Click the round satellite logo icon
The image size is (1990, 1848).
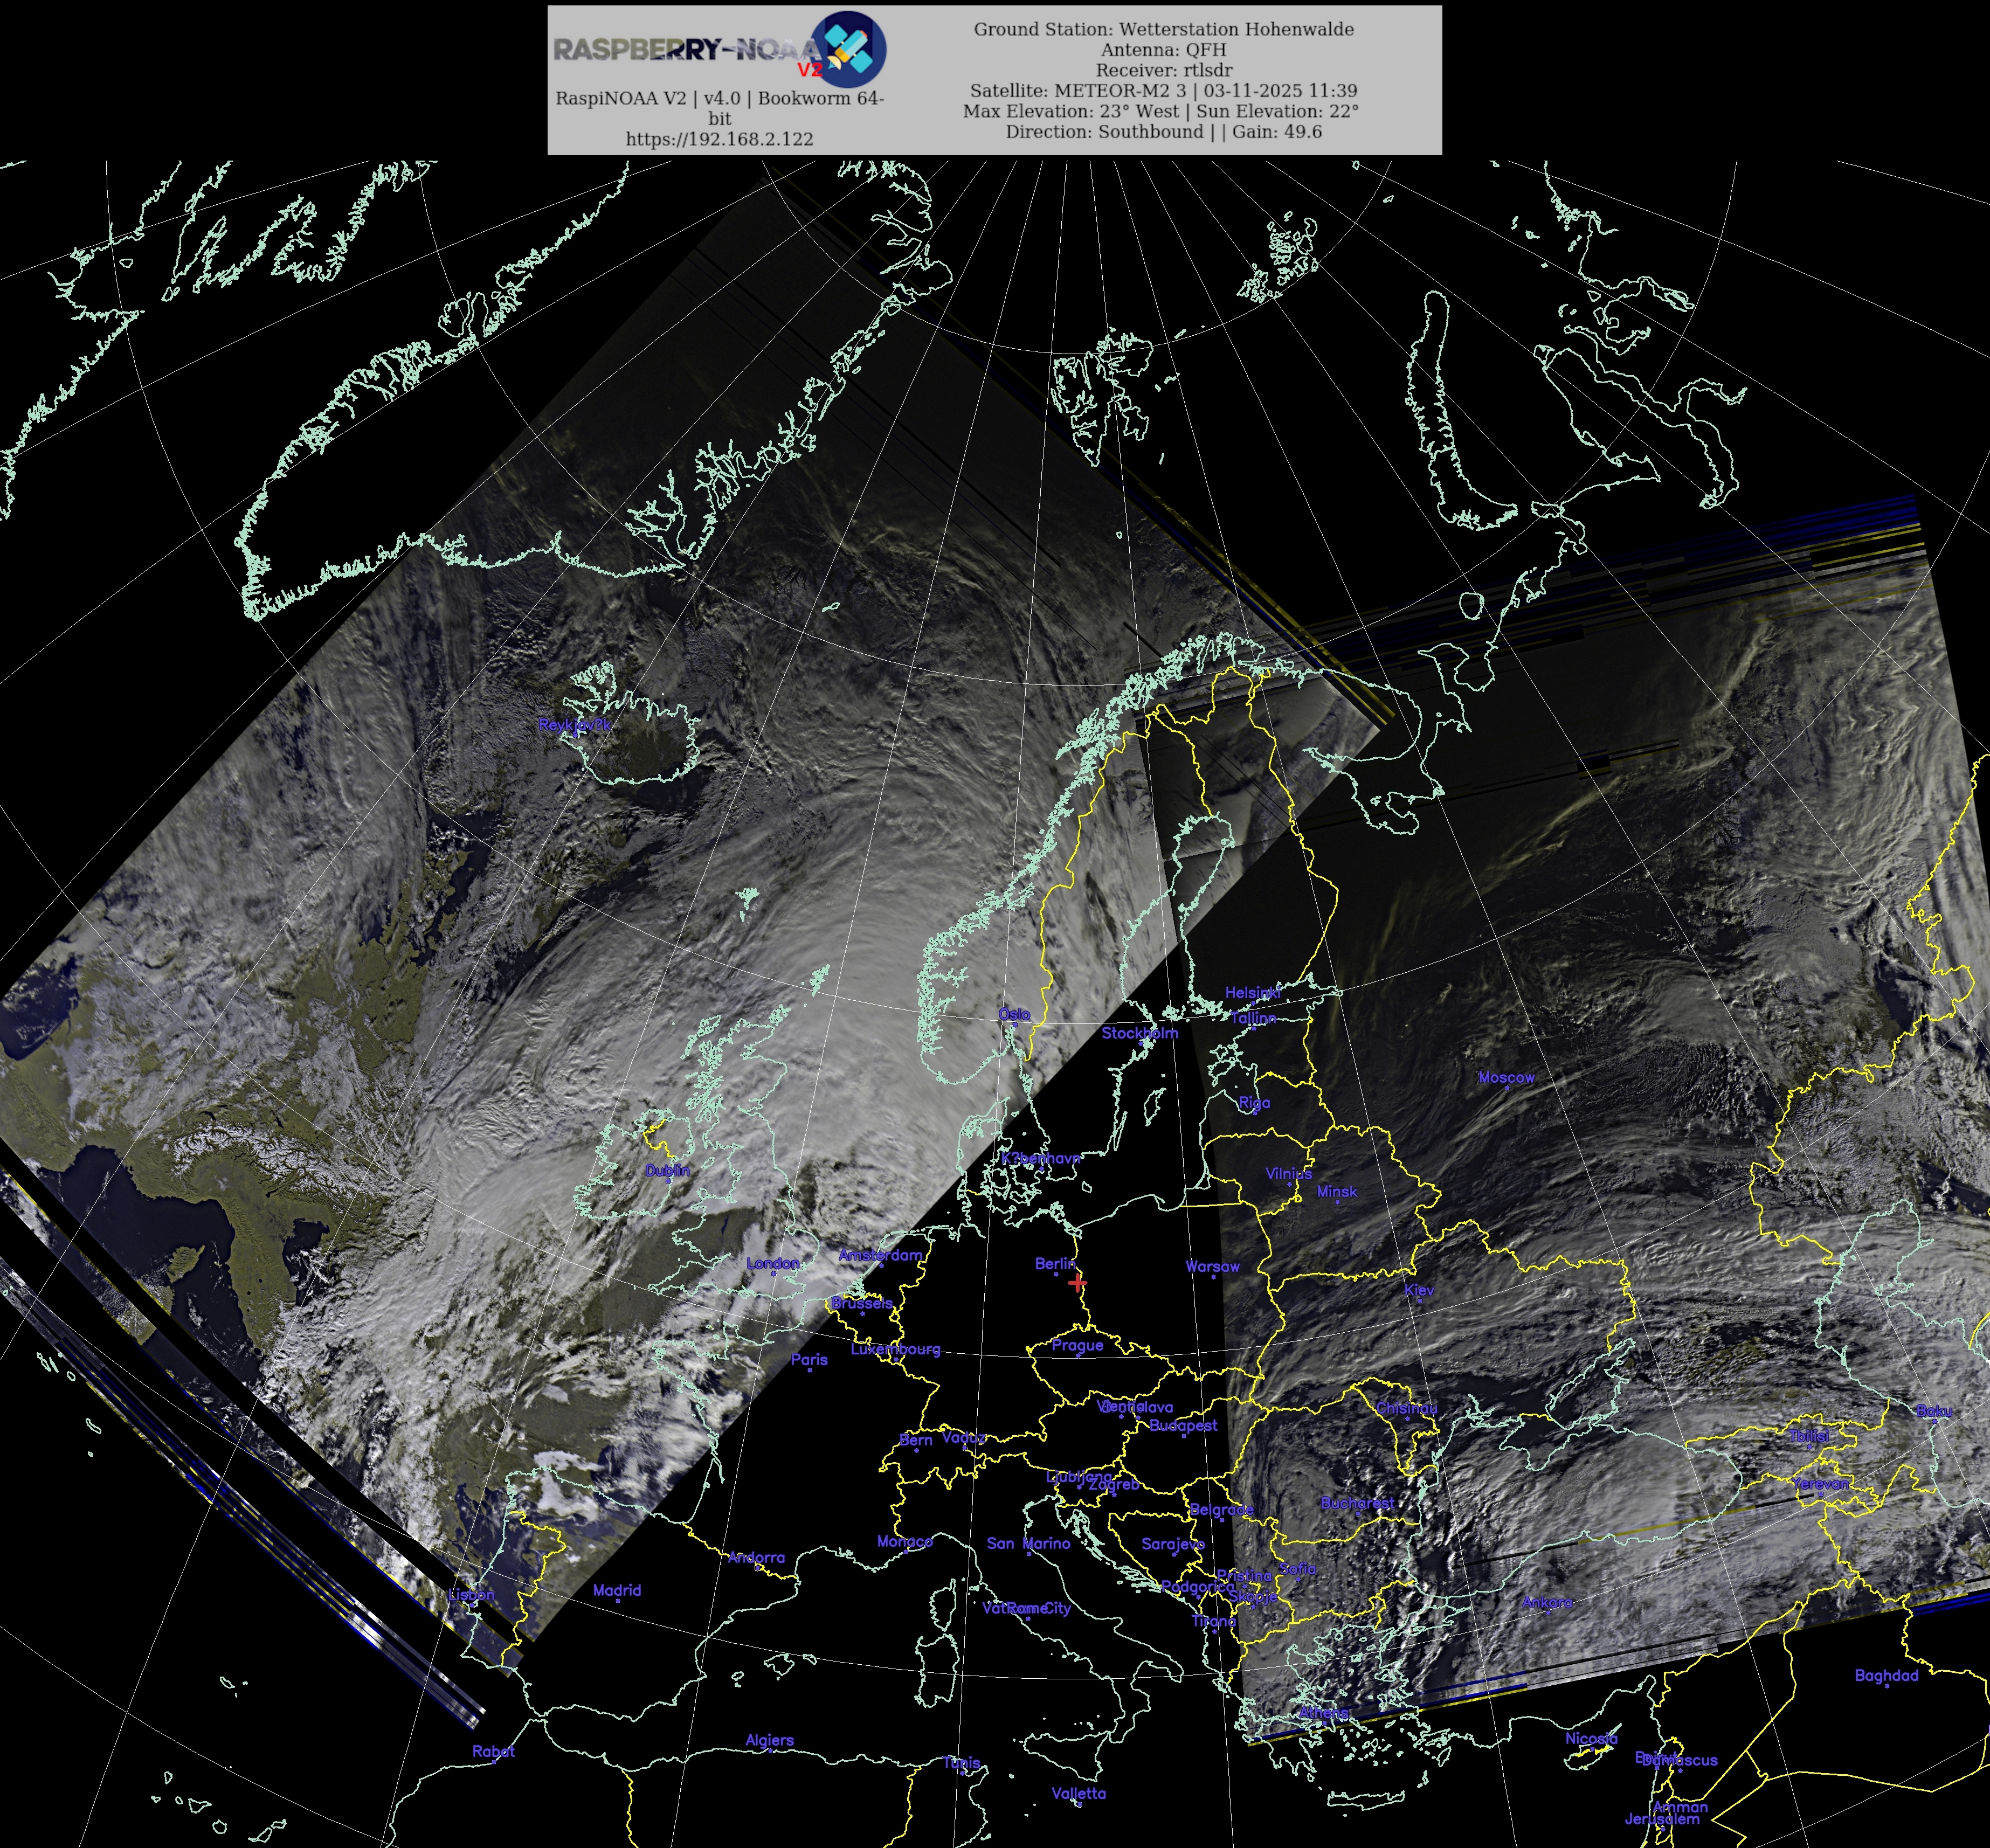(848, 48)
